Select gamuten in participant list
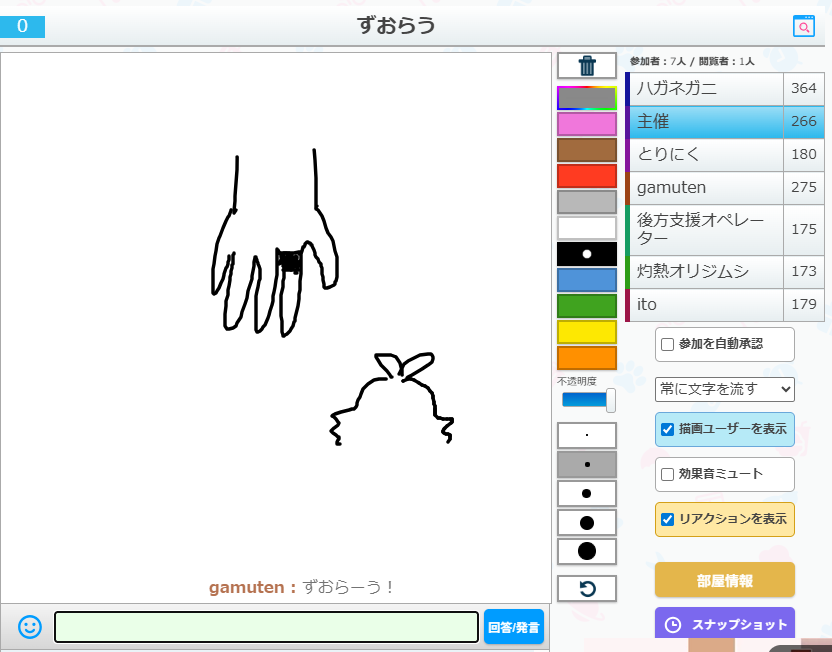 tap(707, 188)
